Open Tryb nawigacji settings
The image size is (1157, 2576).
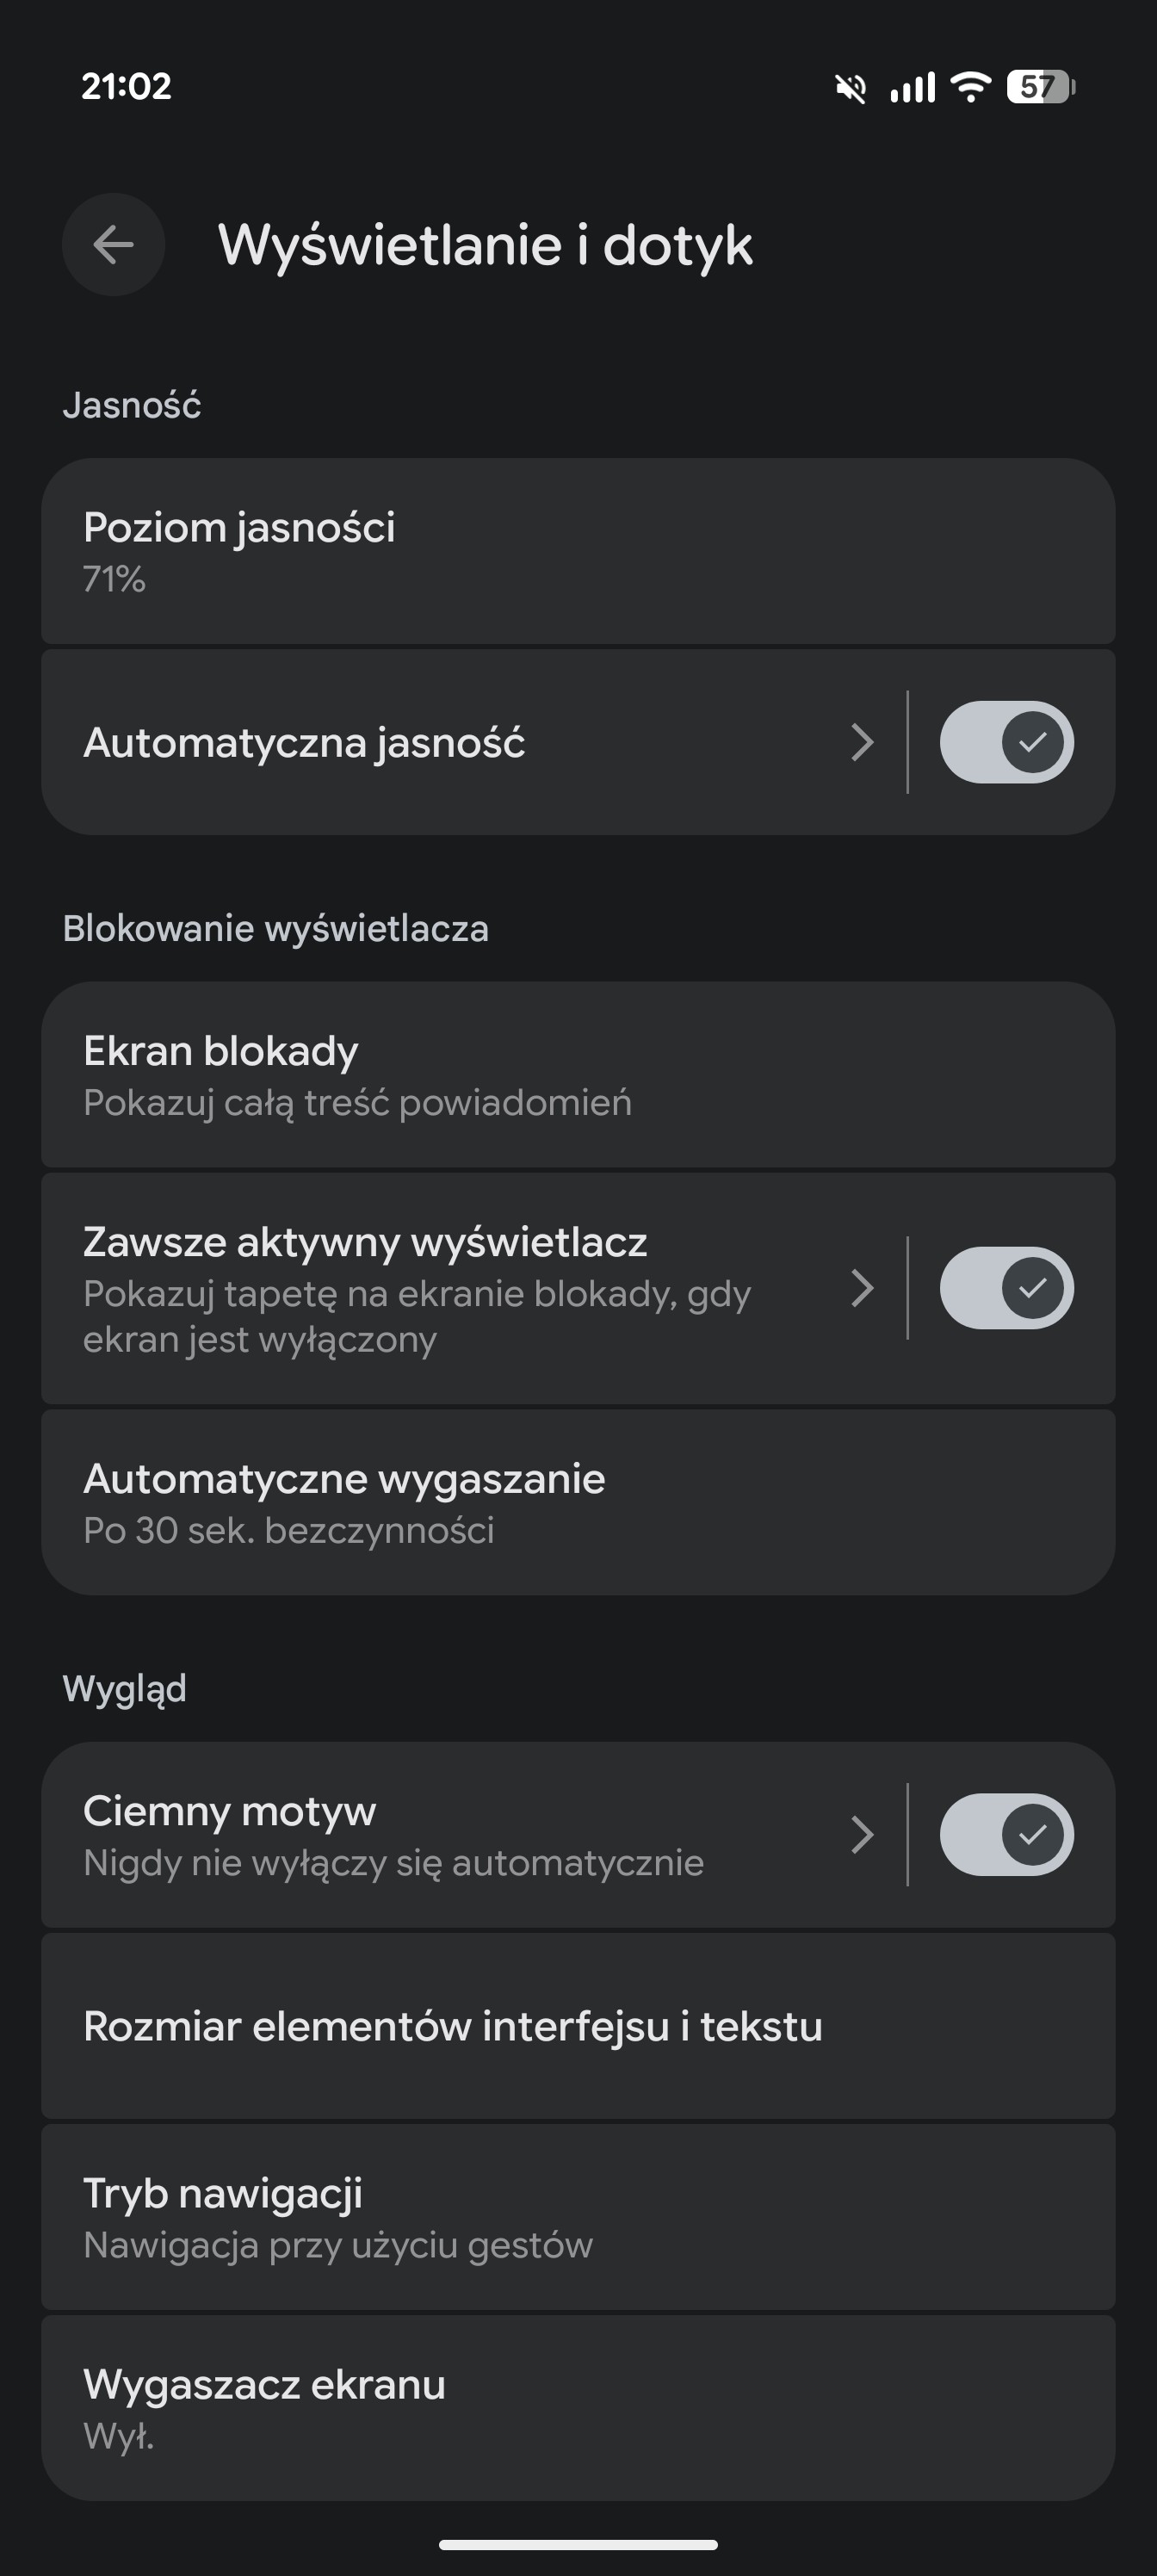pyautogui.click(x=578, y=2217)
